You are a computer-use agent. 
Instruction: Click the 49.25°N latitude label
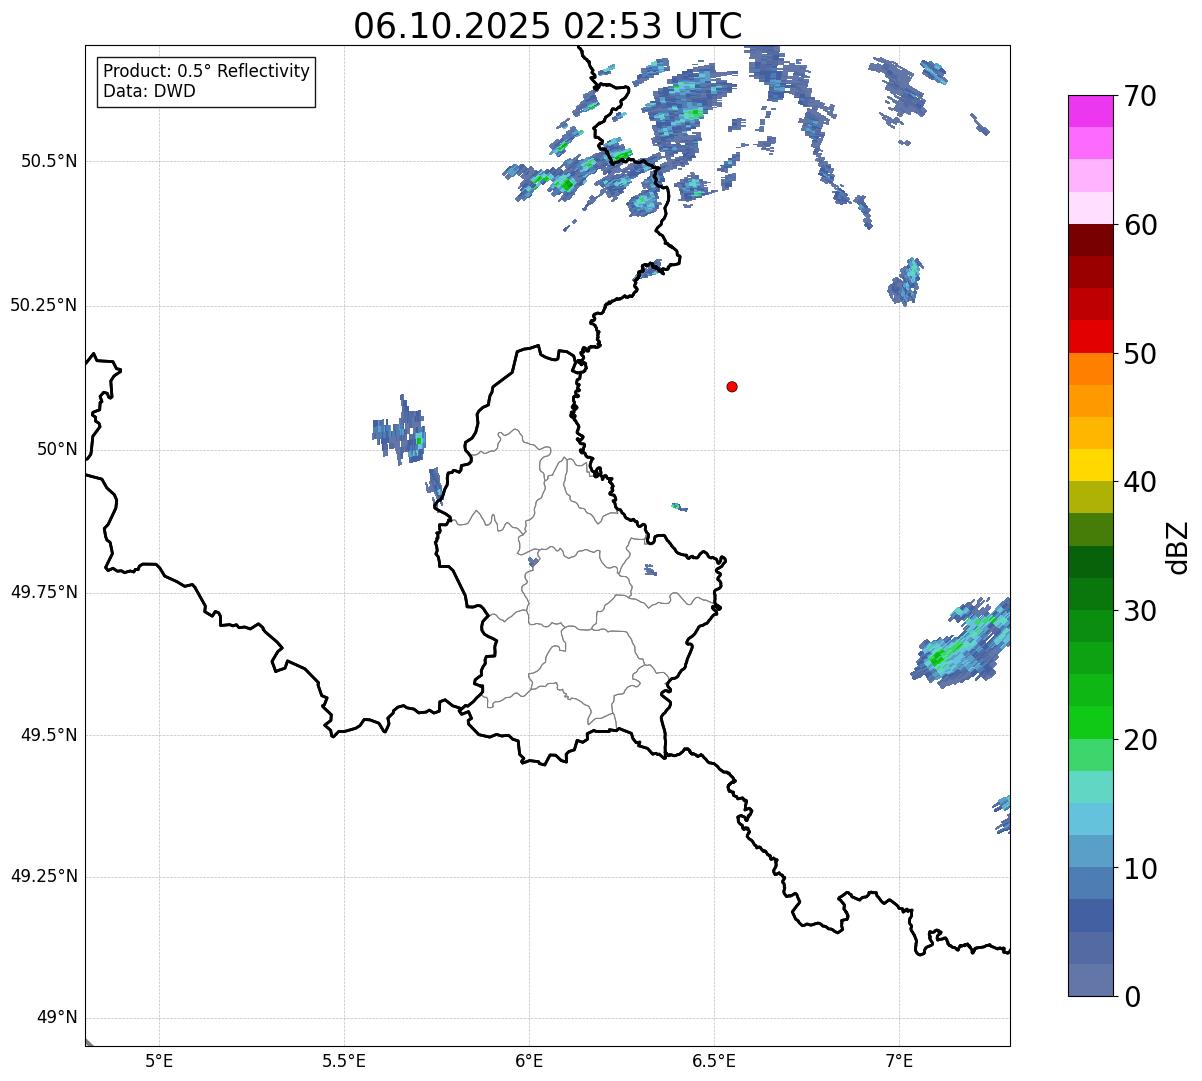pos(43,877)
